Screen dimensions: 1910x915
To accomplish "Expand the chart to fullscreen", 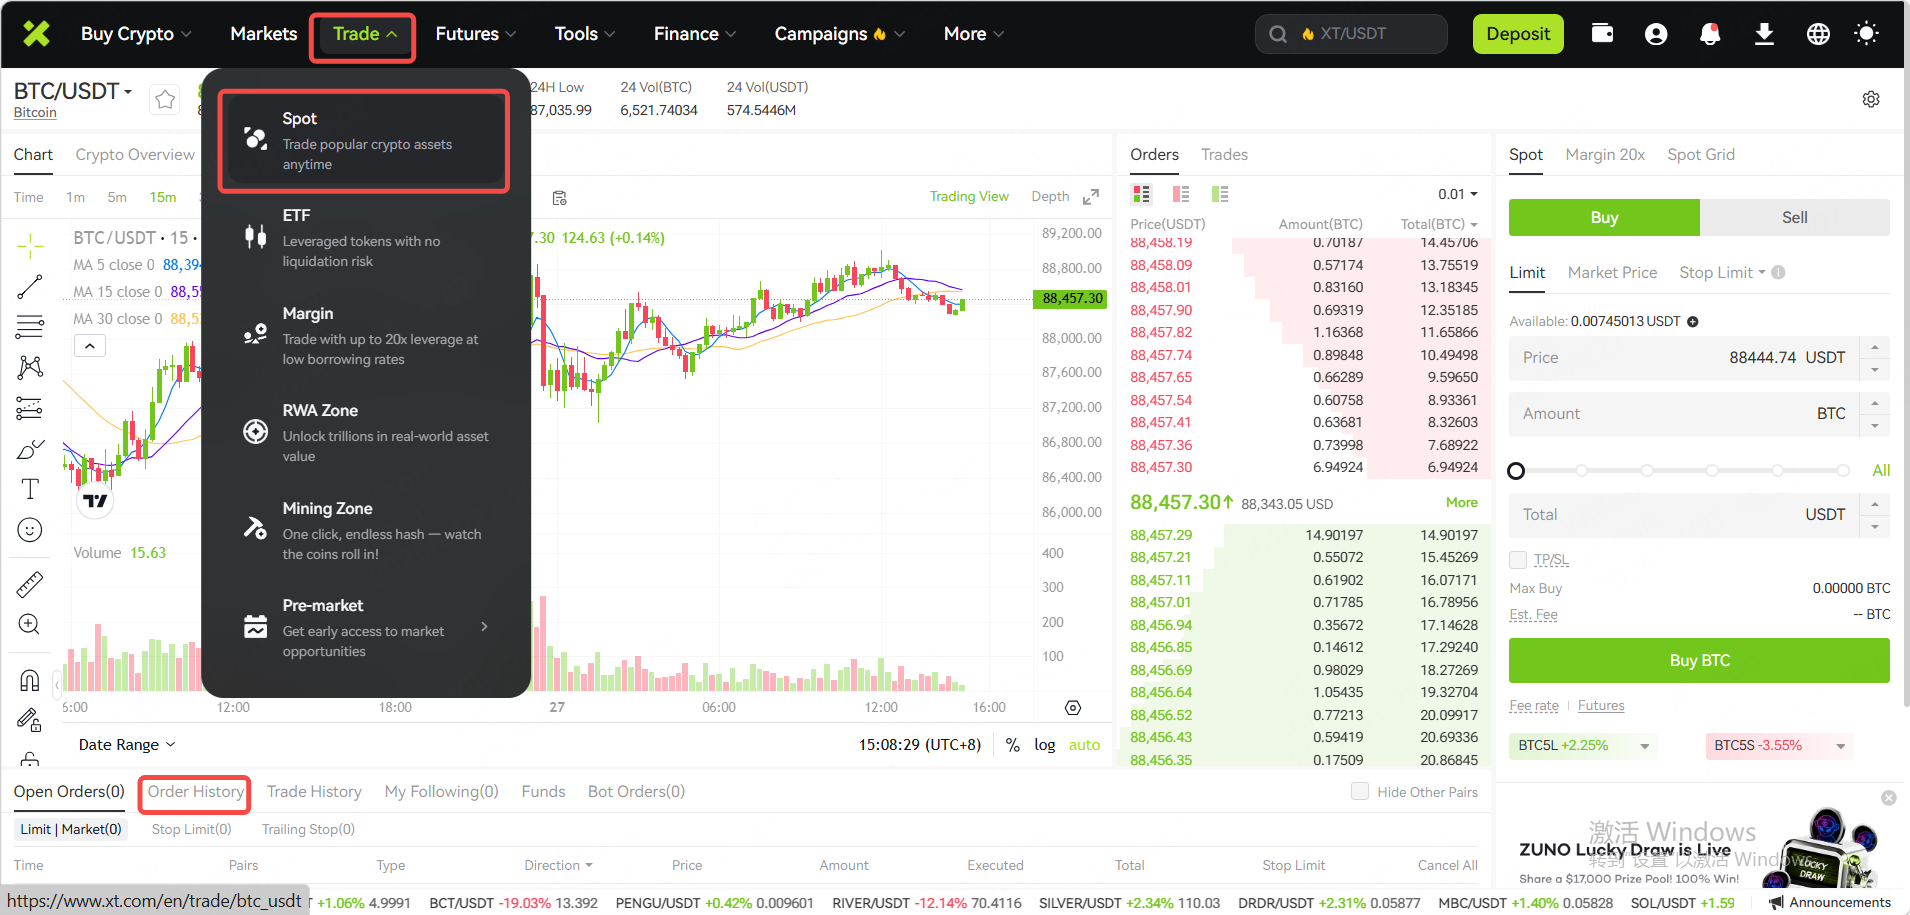I will (1091, 197).
